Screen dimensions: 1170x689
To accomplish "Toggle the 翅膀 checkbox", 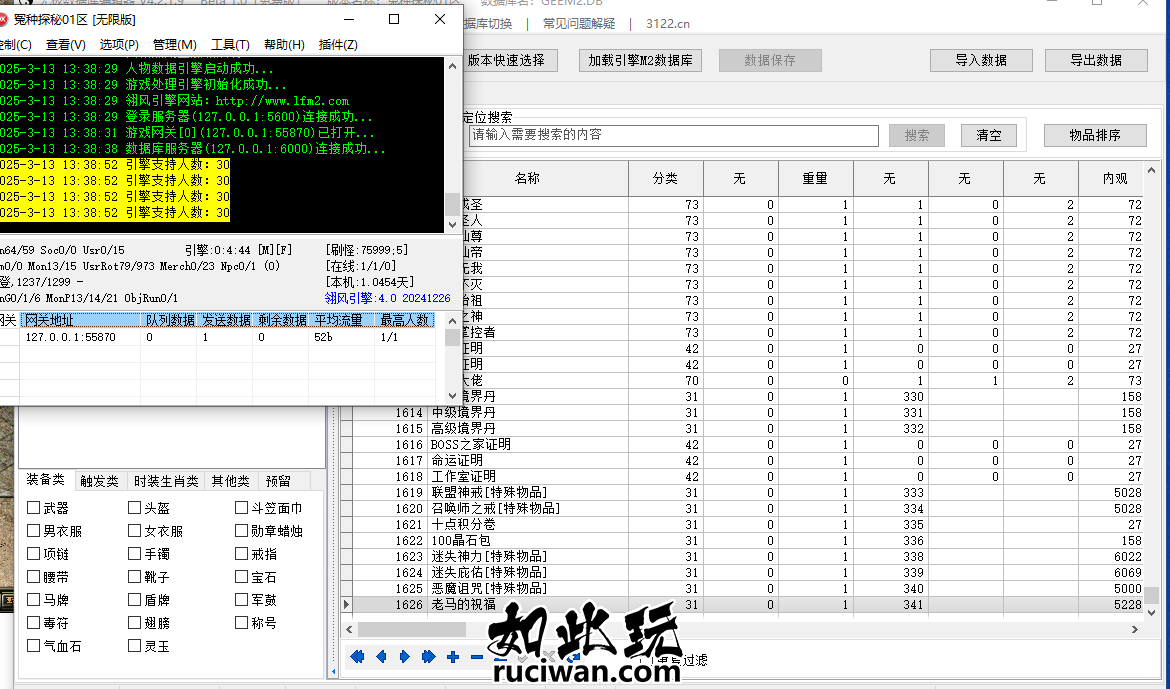I will (135, 623).
